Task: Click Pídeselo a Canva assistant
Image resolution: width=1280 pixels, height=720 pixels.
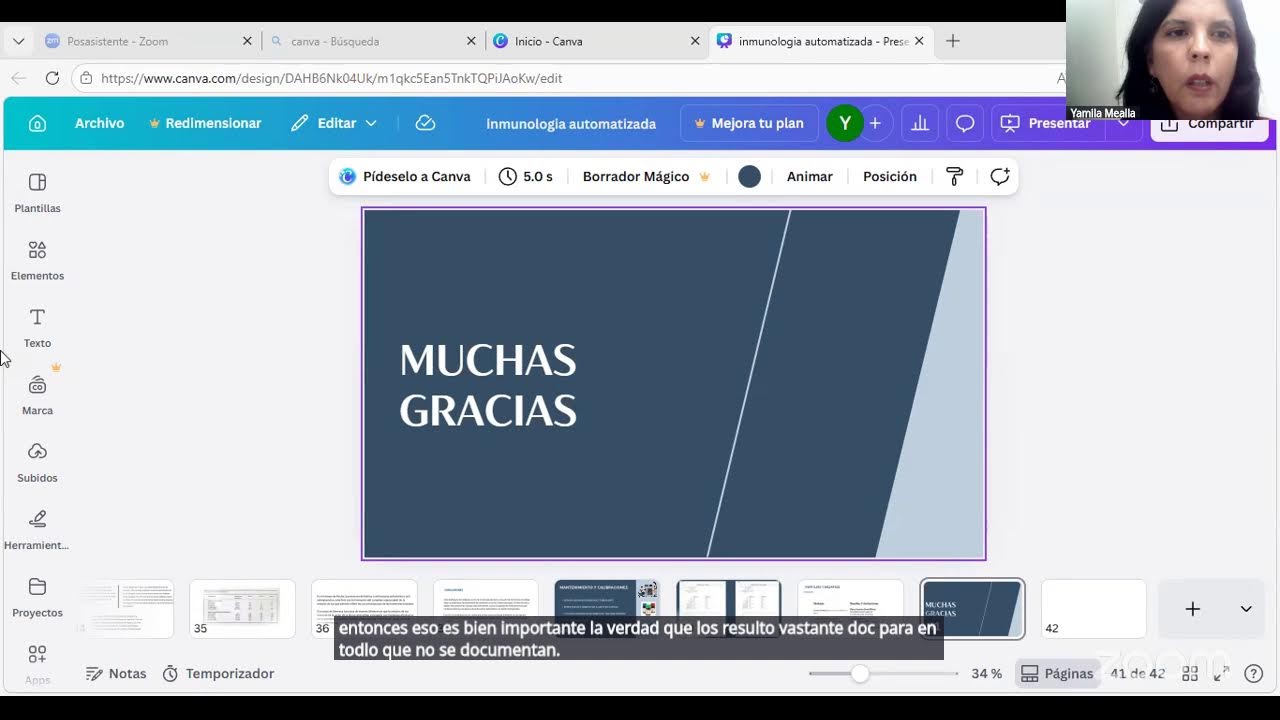Action: coord(405,176)
